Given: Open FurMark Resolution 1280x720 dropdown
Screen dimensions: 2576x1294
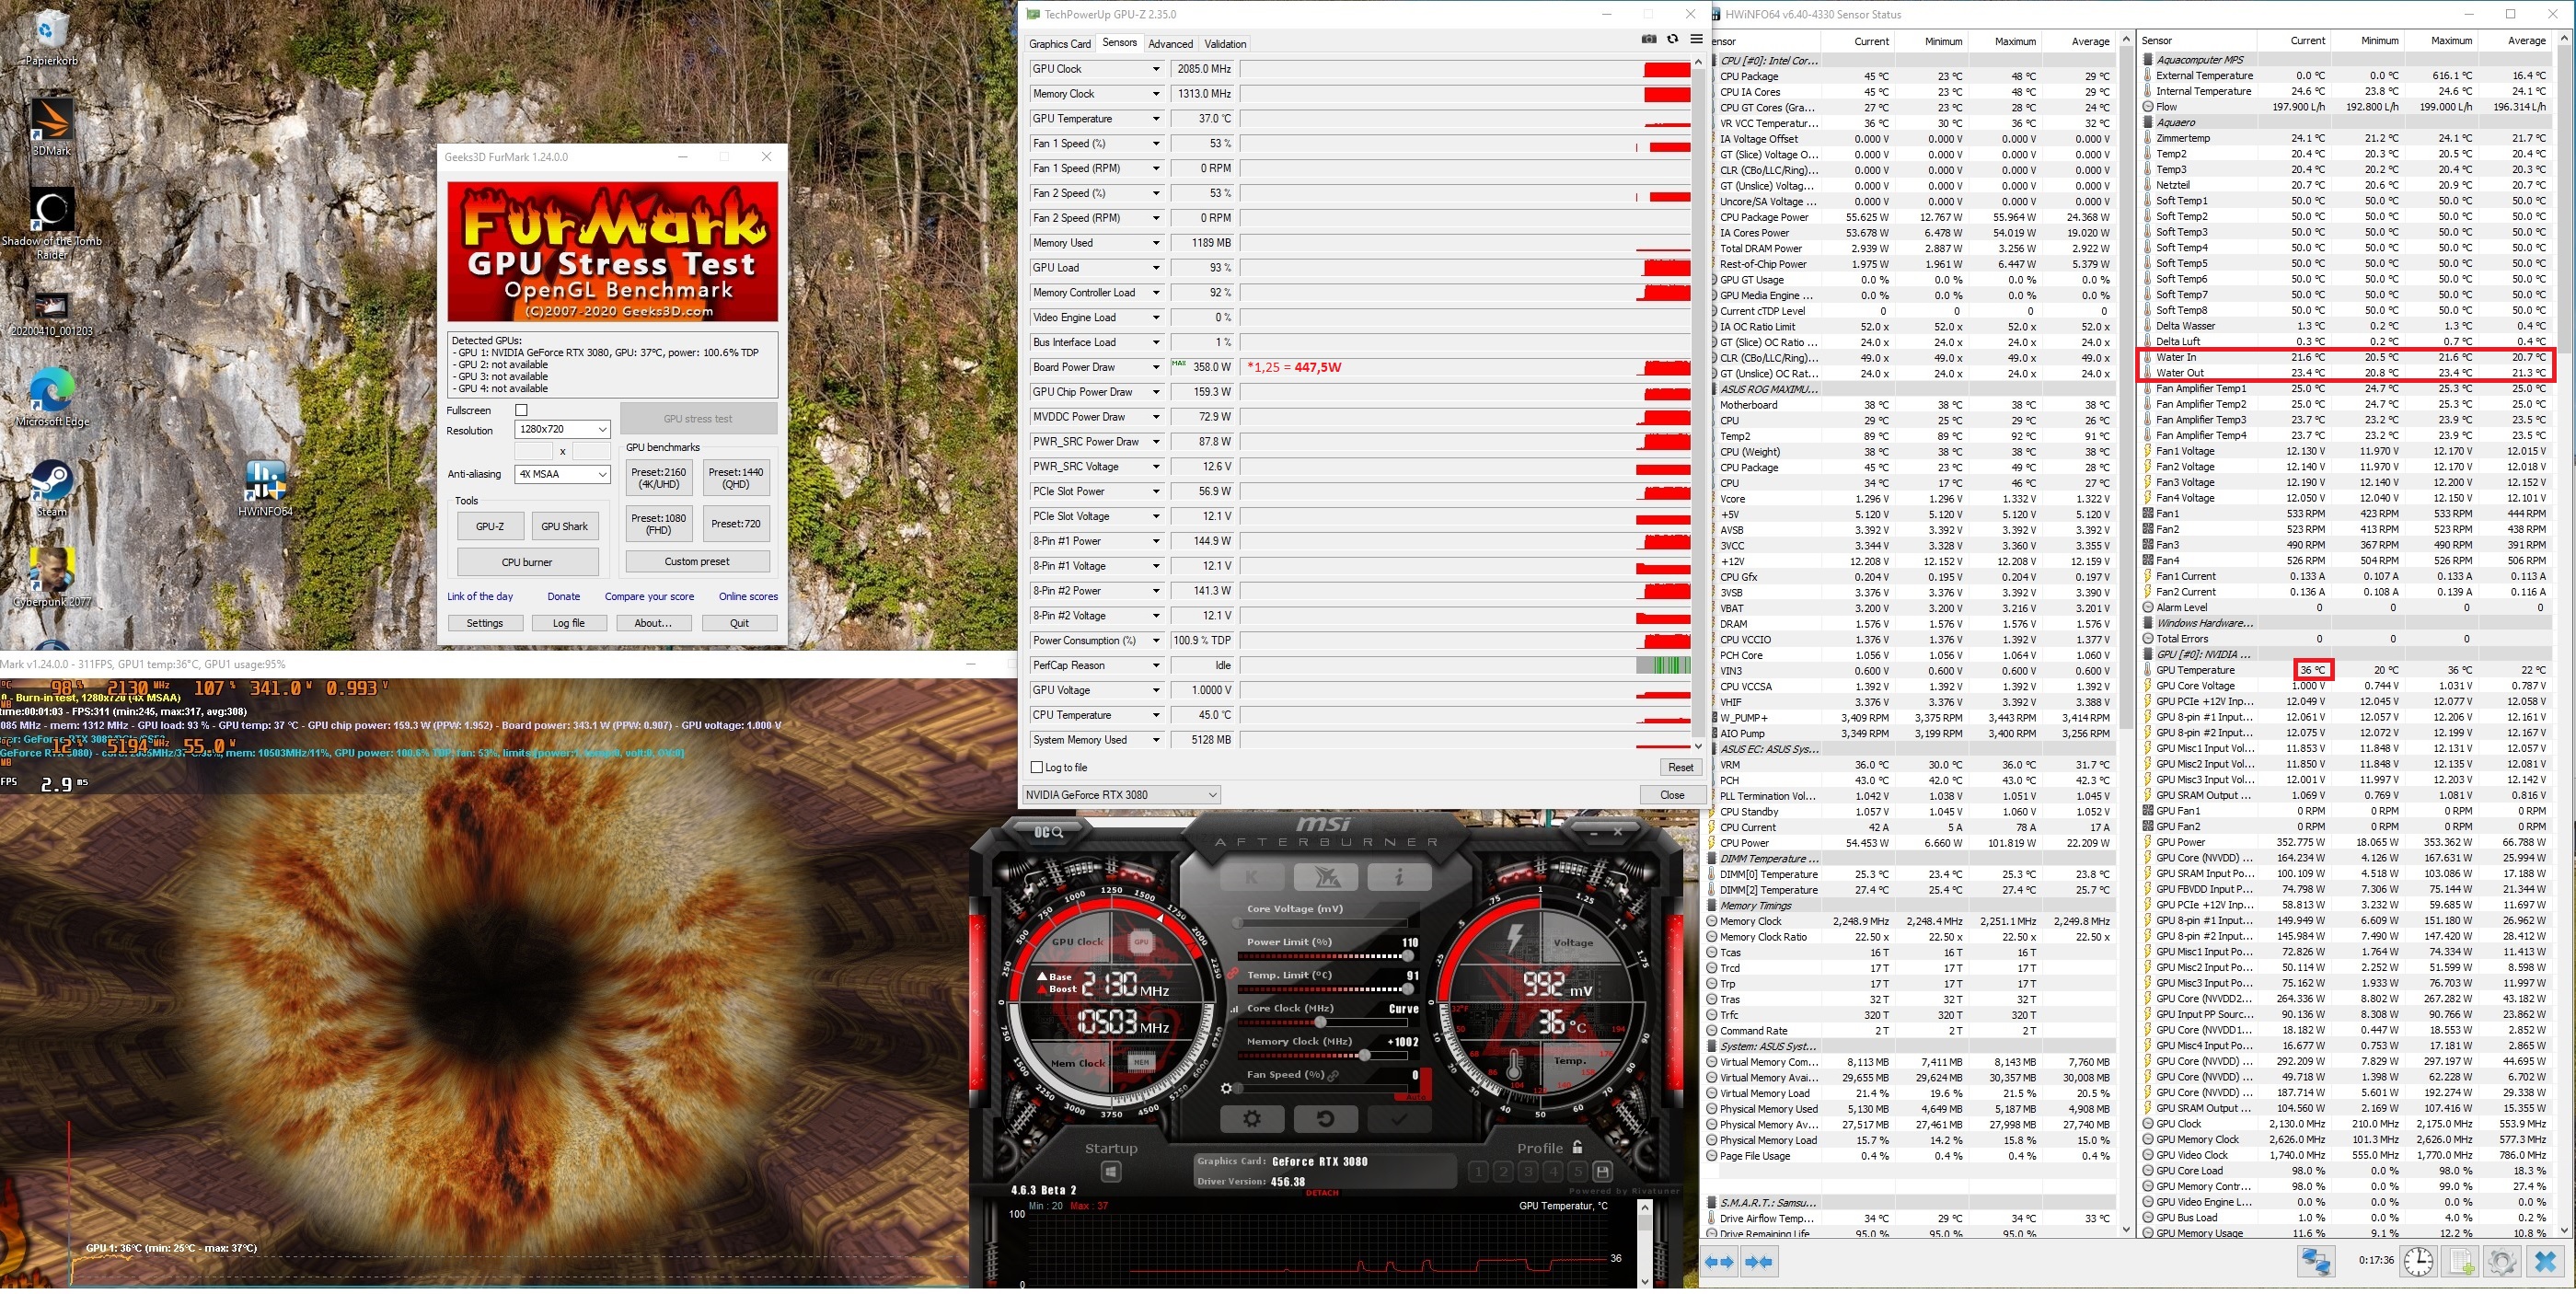Looking at the screenshot, I should pyautogui.click(x=562, y=429).
